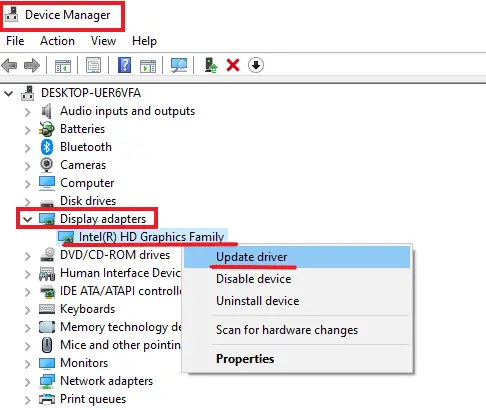Expand the Computer category
The width and height of the screenshot is (486, 410).
tap(27, 184)
